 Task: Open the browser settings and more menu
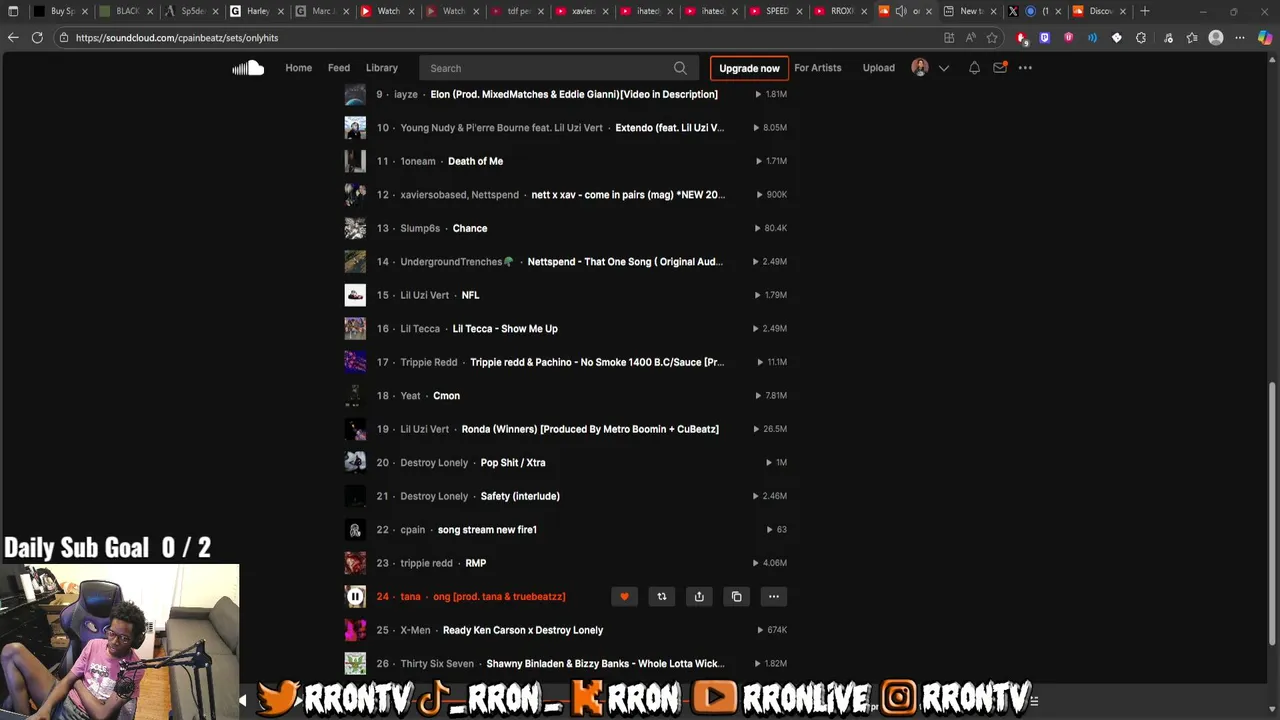1240,37
